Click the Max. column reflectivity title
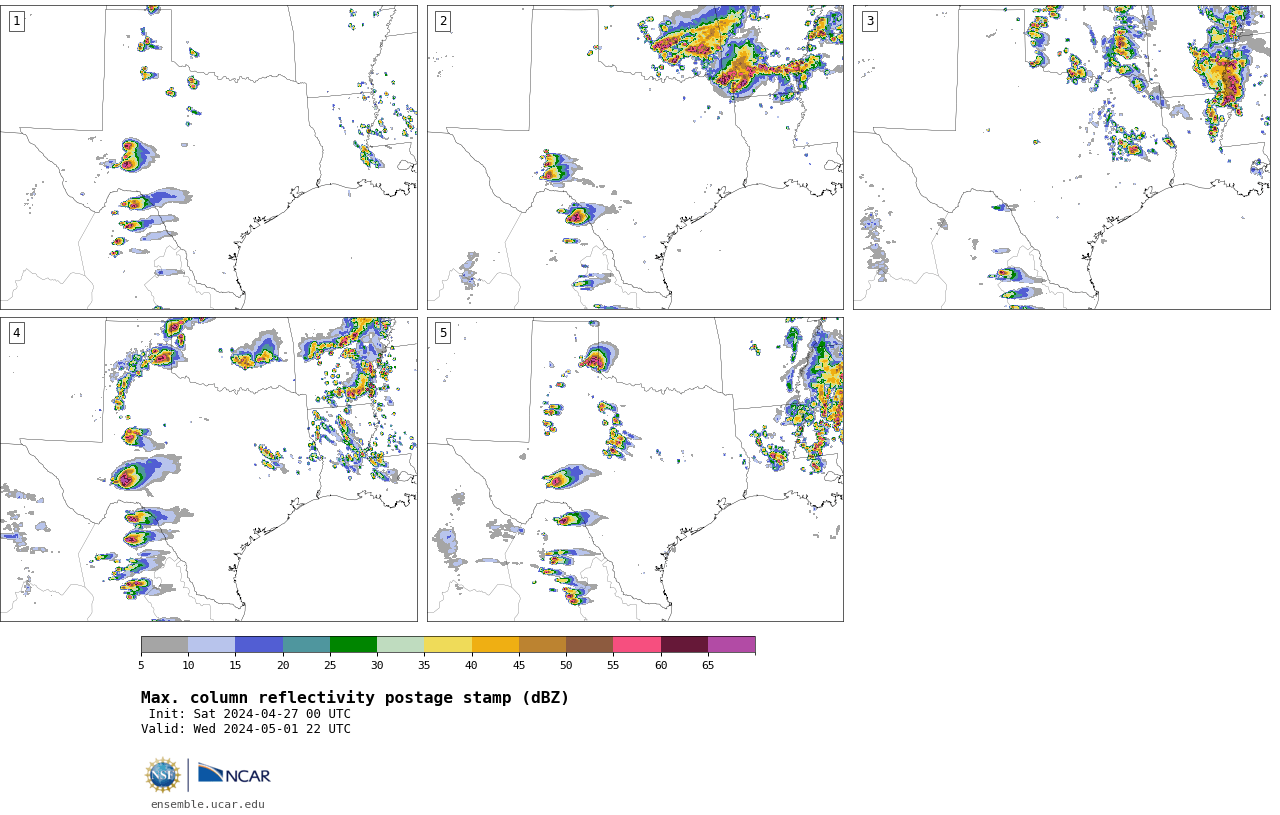This screenshot has width=1280, height=815. pos(355,698)
